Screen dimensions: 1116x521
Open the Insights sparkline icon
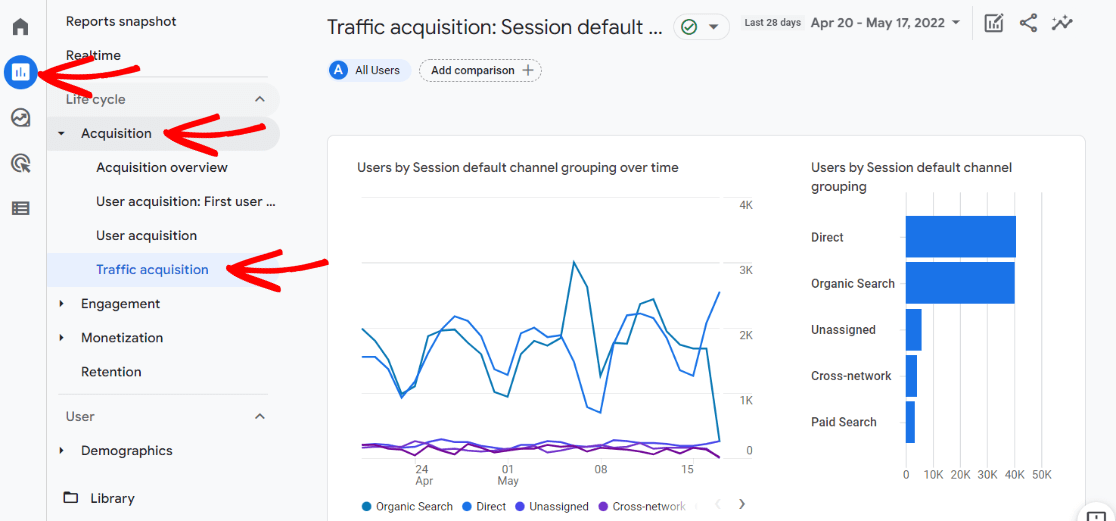tap(1062, 24)
